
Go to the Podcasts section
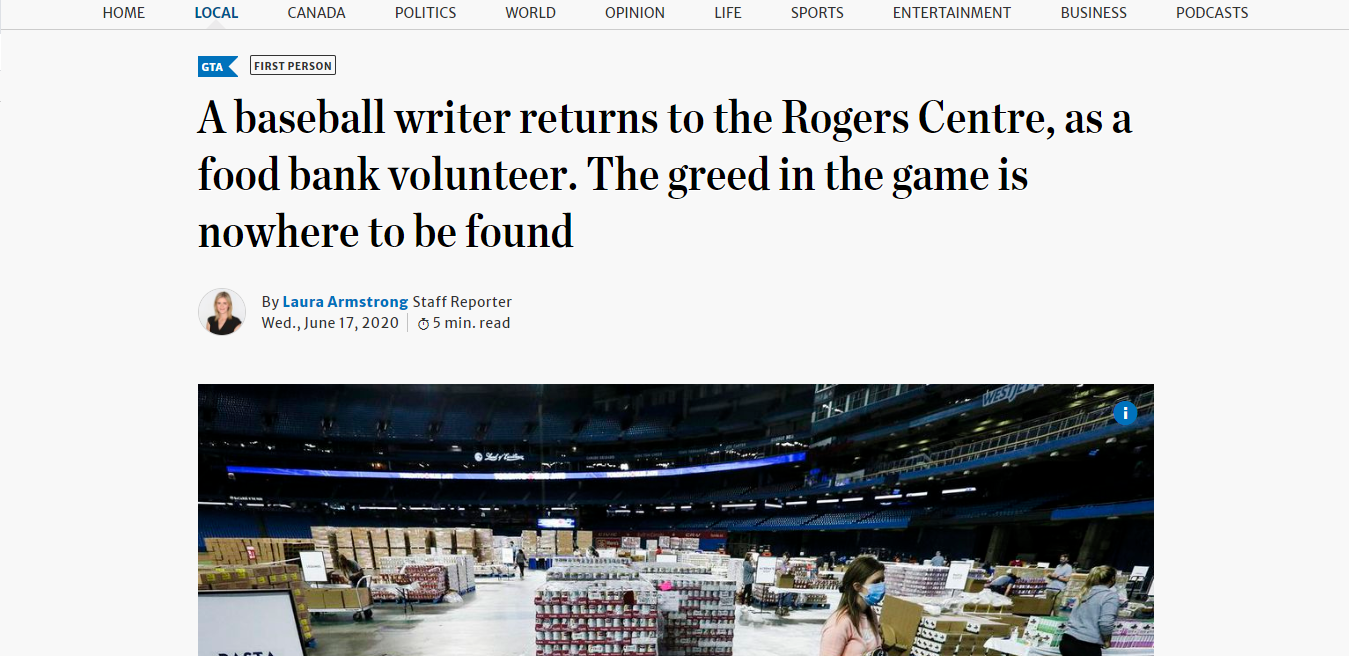(x=1212, y=13)
